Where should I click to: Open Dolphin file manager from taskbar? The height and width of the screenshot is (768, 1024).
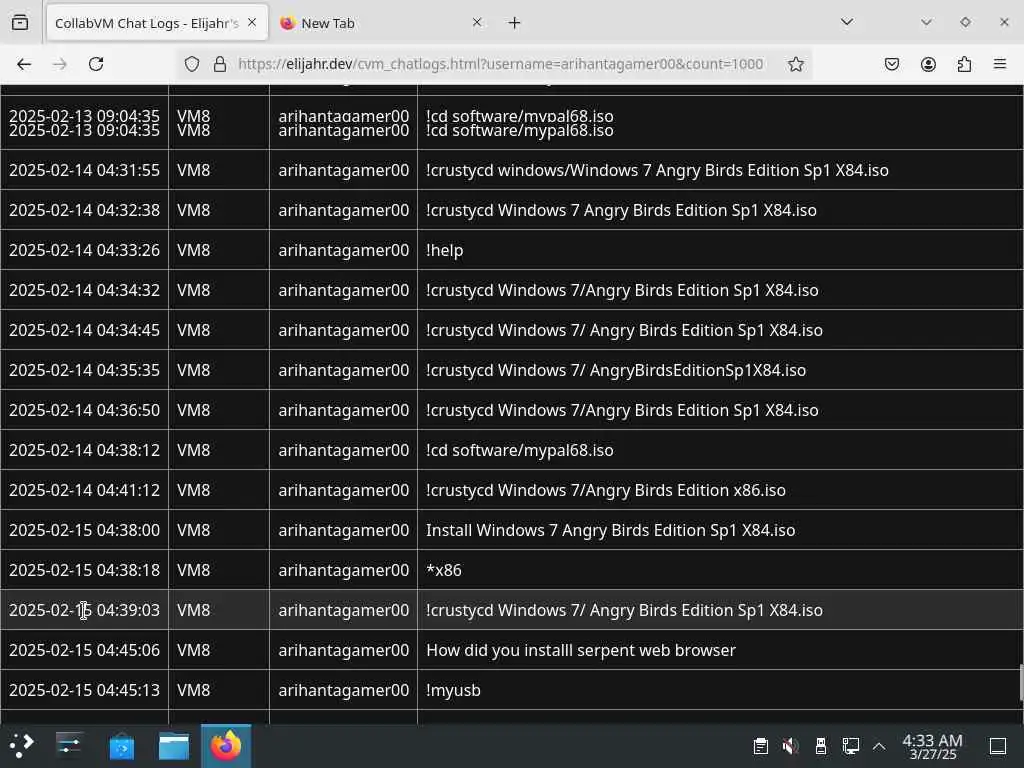pos(174,746)
